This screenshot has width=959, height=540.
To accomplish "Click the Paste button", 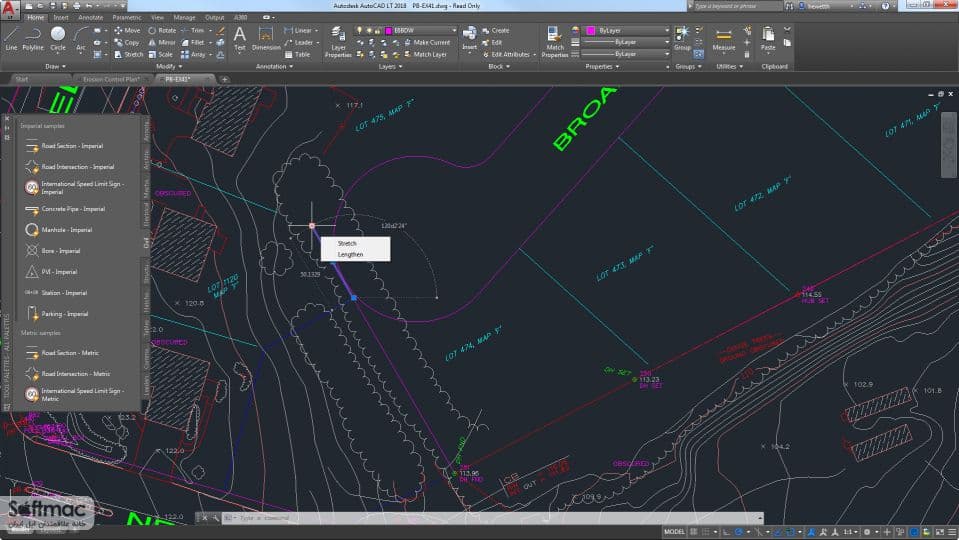I will coord(768,38).
